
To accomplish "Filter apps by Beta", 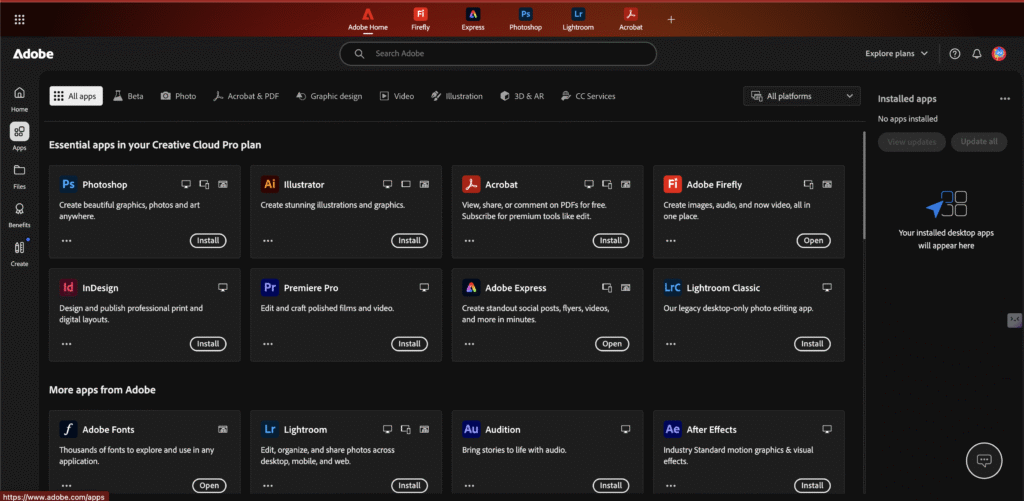I will pos(128,96).
